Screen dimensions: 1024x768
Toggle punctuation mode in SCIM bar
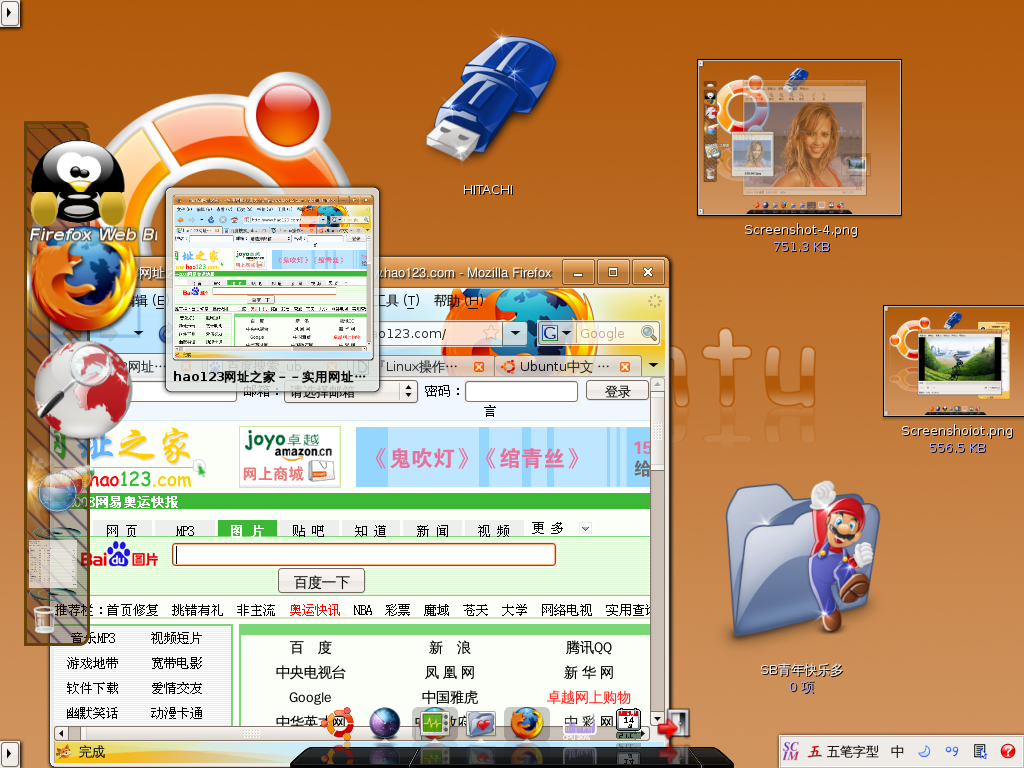(952, 752)
